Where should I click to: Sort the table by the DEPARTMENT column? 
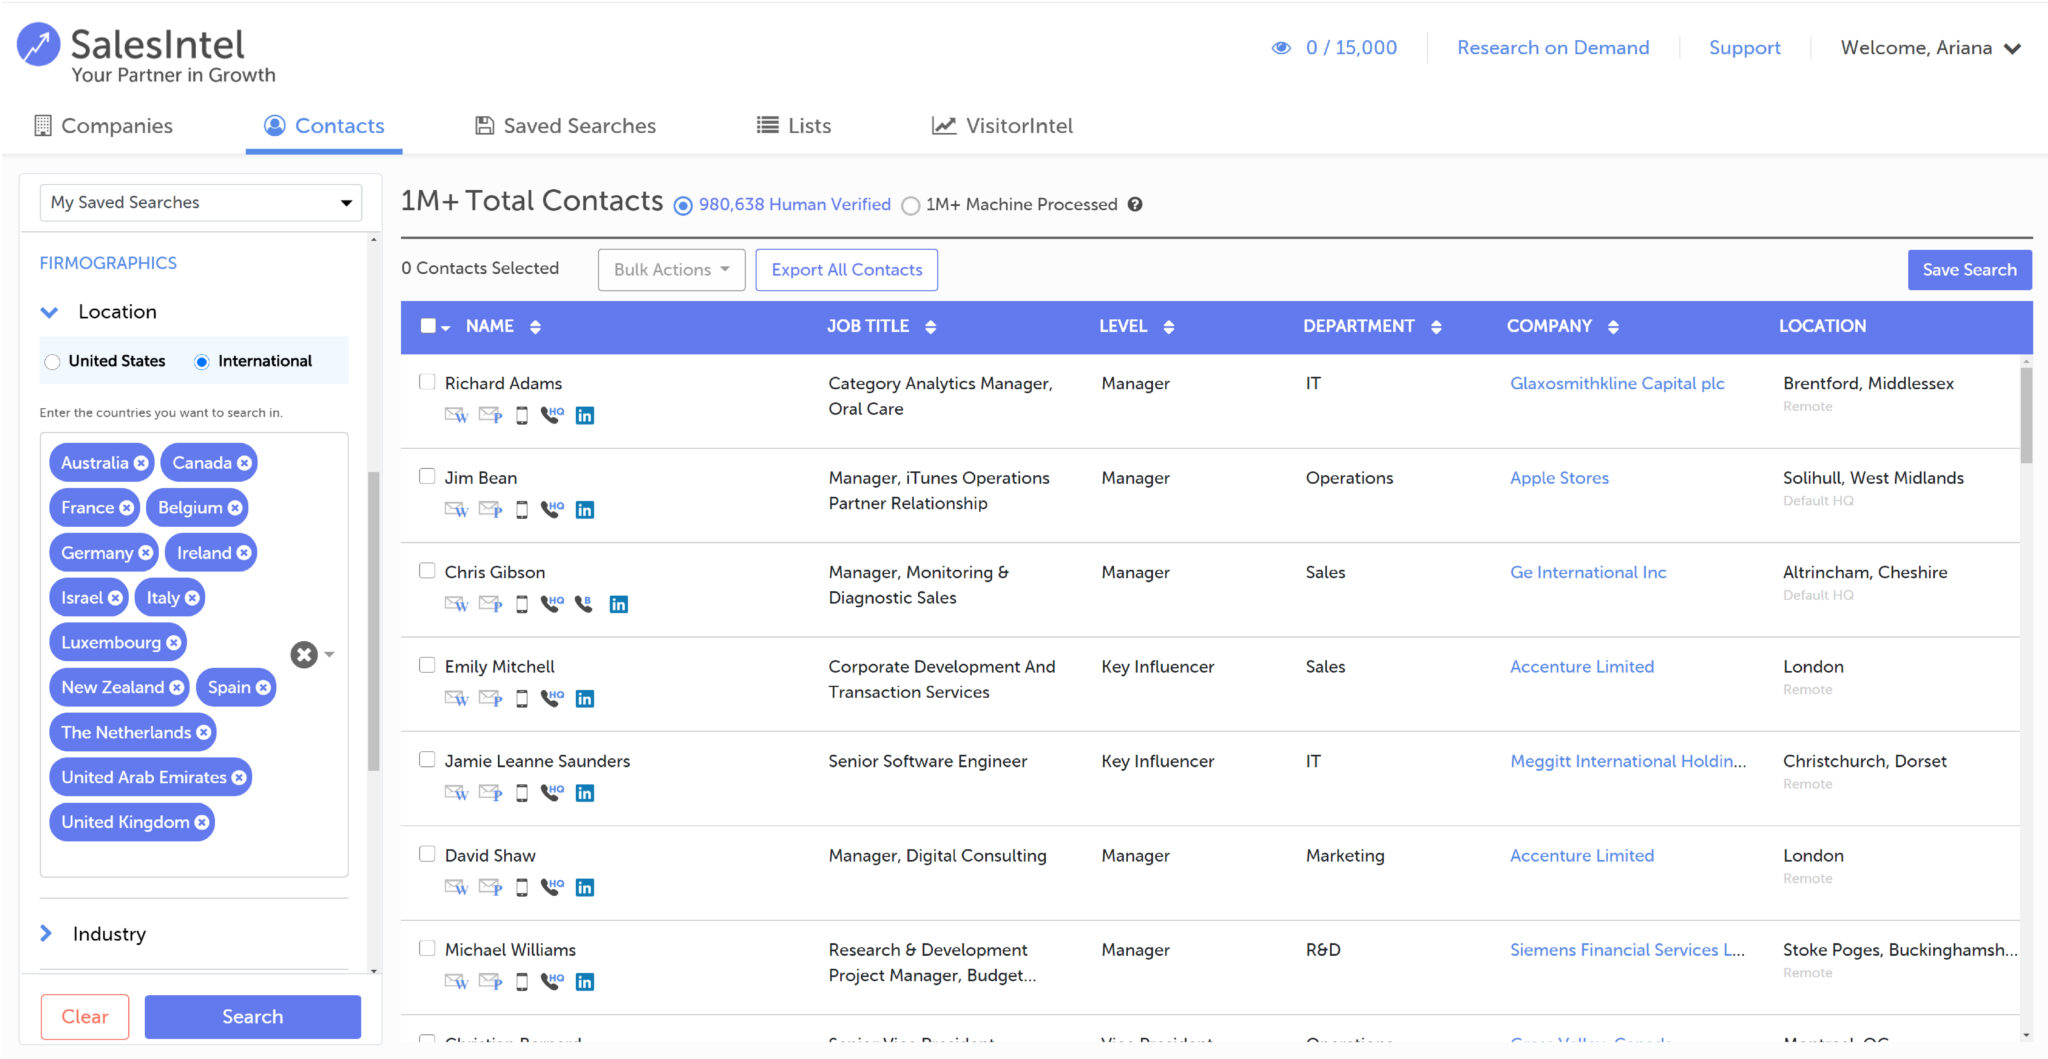1436,326
